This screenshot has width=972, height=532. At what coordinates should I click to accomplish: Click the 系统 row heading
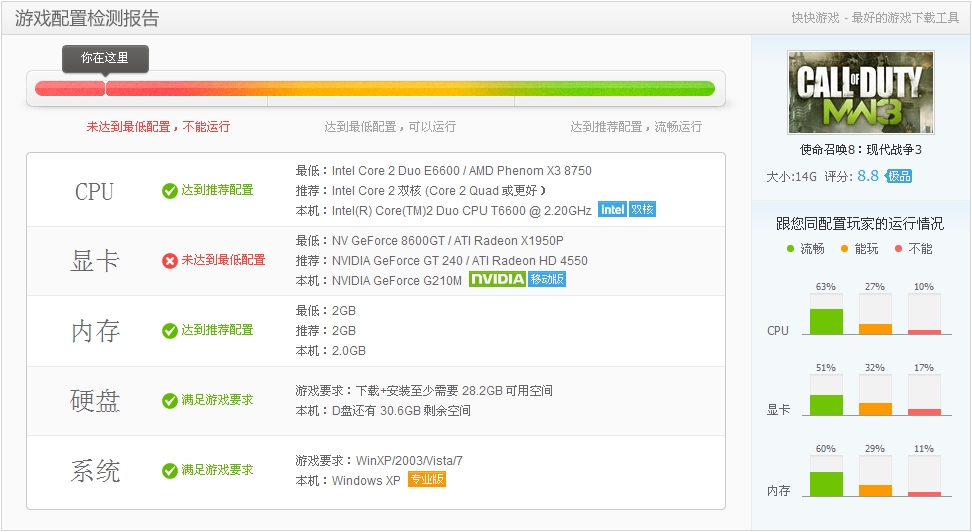(95, 471)
